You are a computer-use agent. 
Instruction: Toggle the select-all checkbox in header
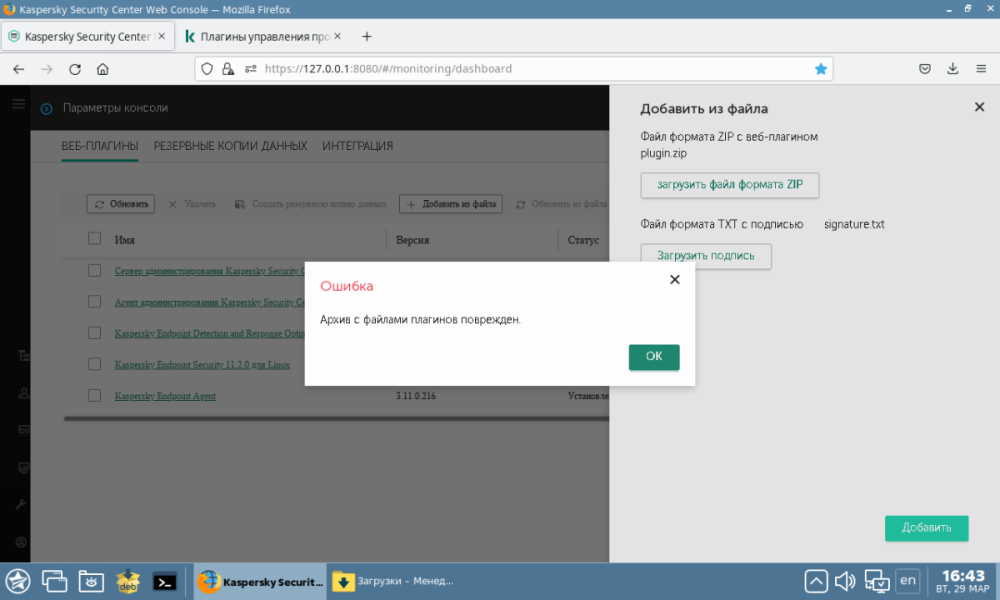point(94,238)
